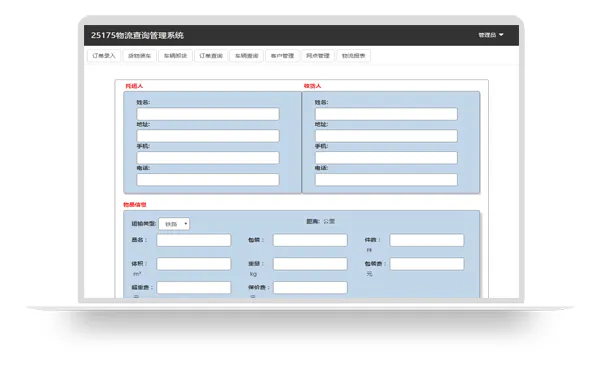Expand the 运输类型 transport type selector
Screen dimensions: 600x367
click(174, 224)
